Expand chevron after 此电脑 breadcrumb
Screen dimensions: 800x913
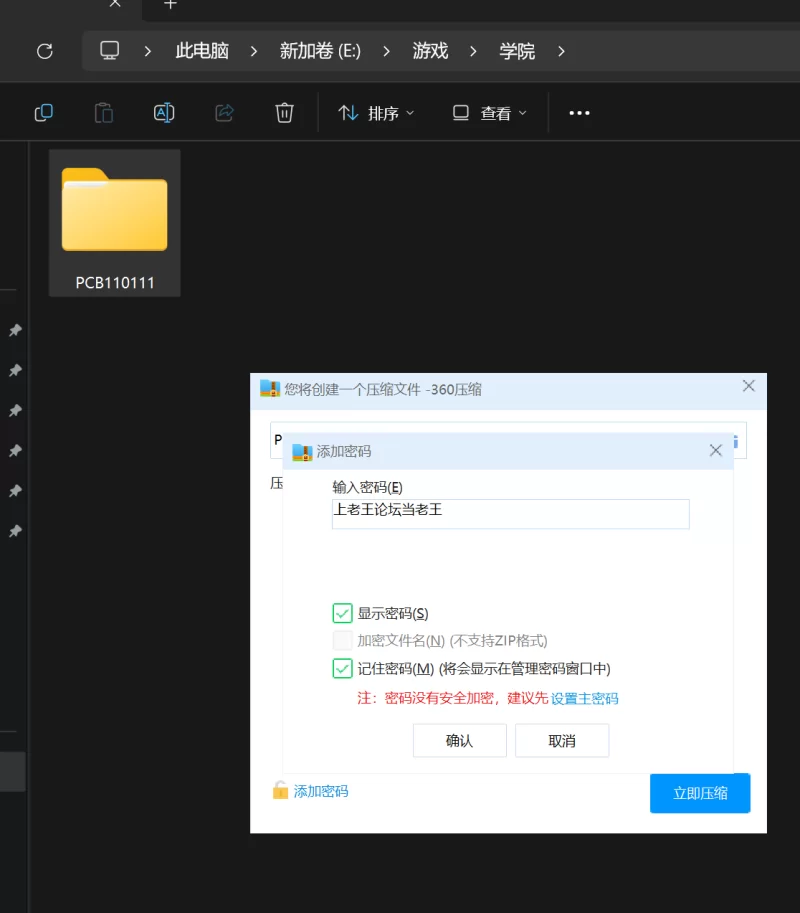254,51
